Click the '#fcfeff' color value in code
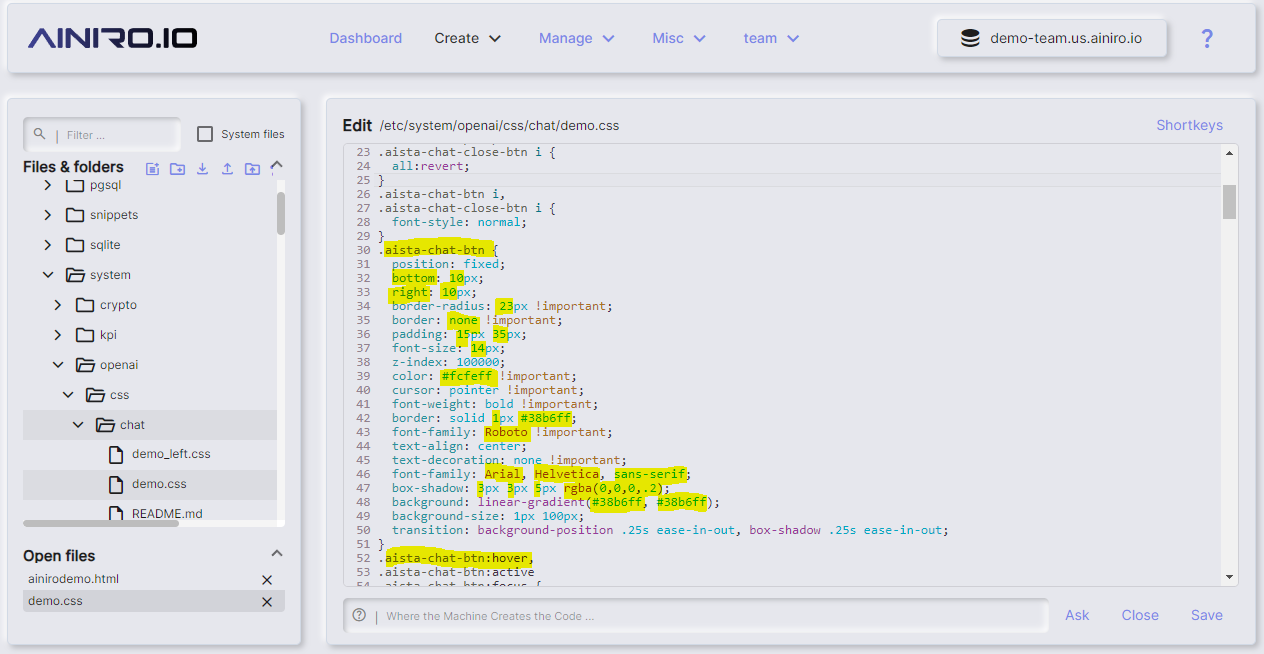 coord(469,376)
